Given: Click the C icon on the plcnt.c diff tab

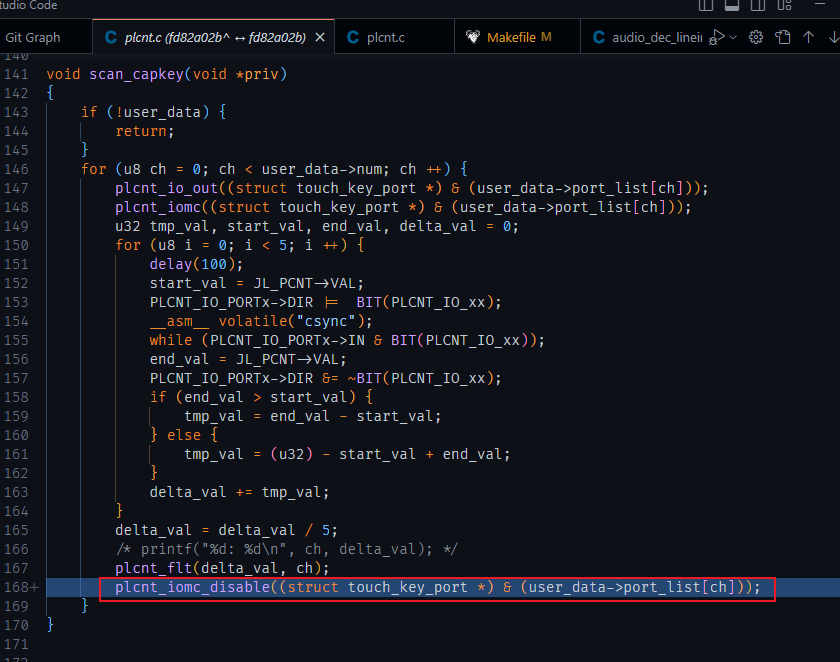Looking at the screenshot, I should click(111, 37).
